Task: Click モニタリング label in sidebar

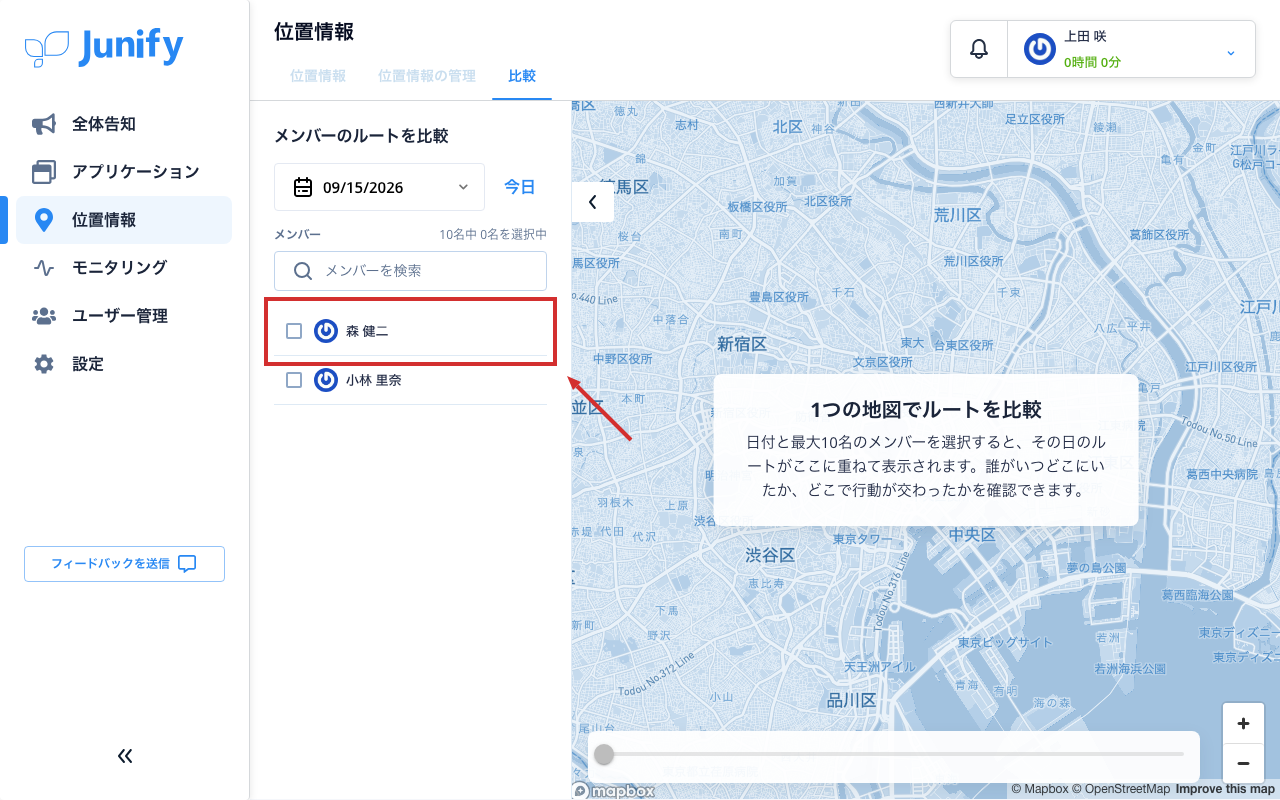Action: pyautogui.click(x=120, y=268)
